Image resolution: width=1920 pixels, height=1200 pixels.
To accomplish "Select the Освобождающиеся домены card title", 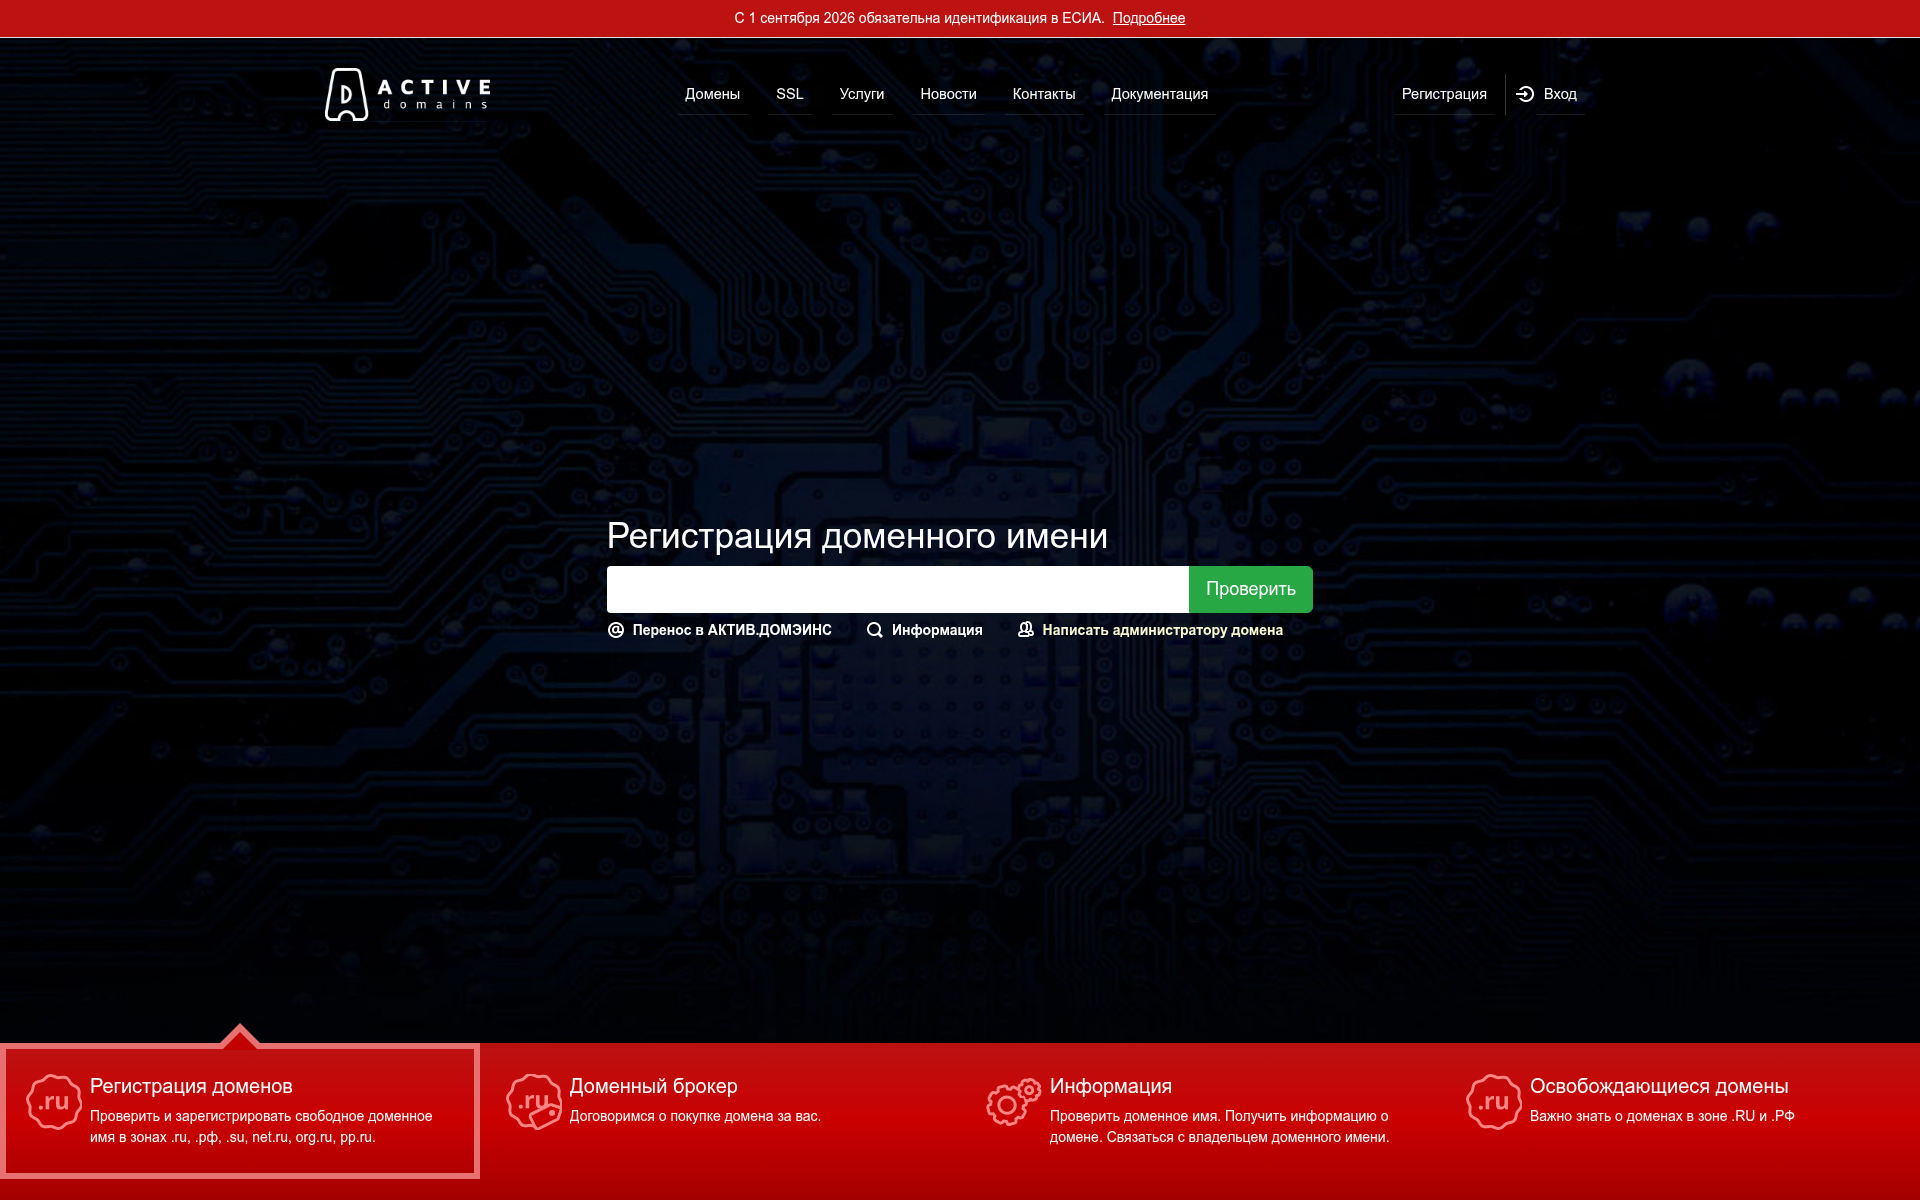I will (1659, 1086).
